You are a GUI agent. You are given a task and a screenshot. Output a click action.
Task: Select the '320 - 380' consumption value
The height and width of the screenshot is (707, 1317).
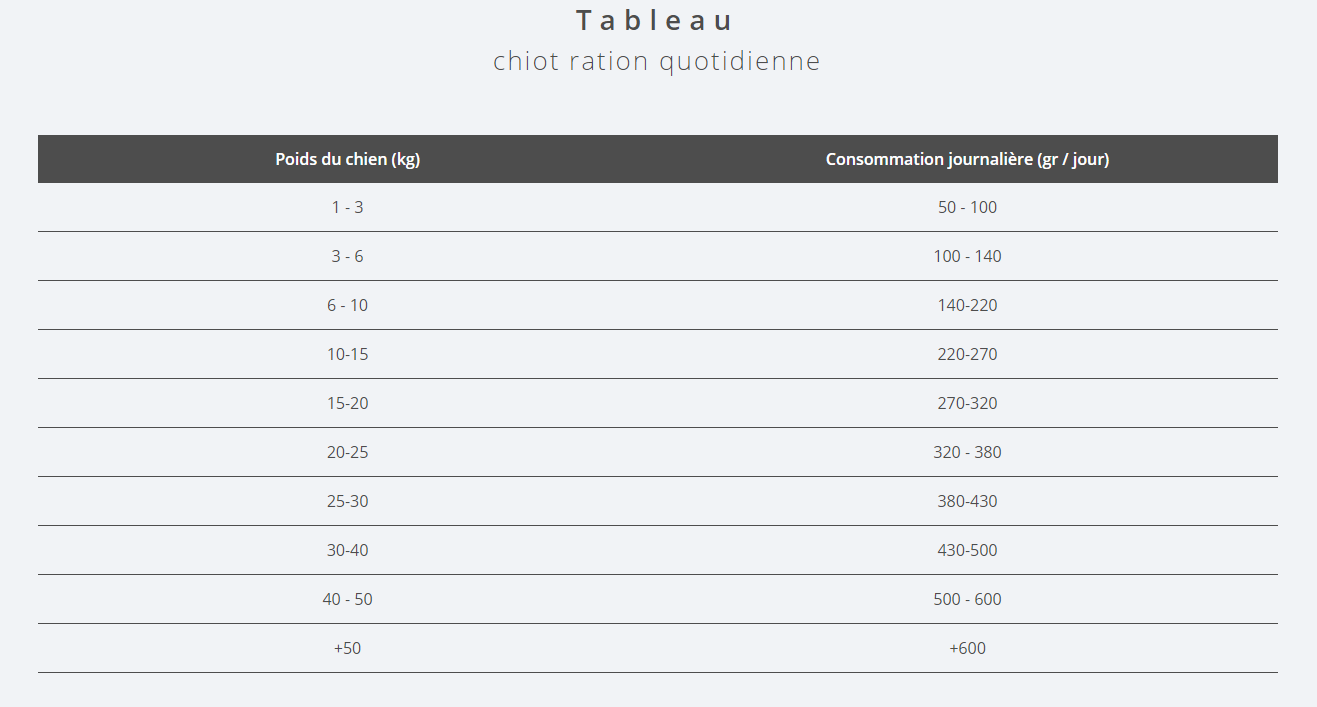(968, 452)
